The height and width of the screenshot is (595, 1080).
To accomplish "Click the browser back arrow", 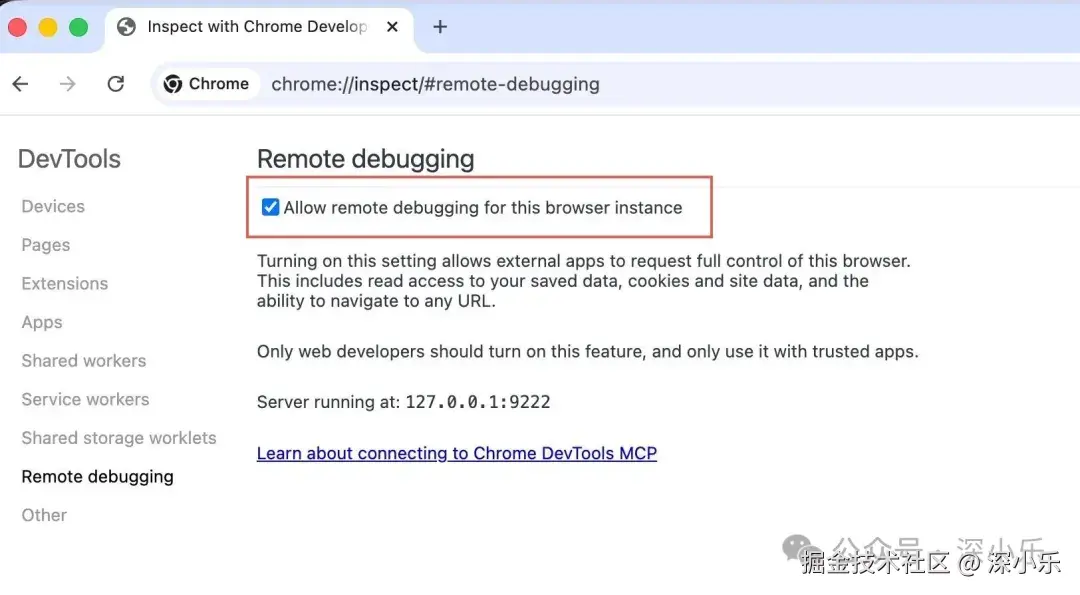I will pos(20,84).
